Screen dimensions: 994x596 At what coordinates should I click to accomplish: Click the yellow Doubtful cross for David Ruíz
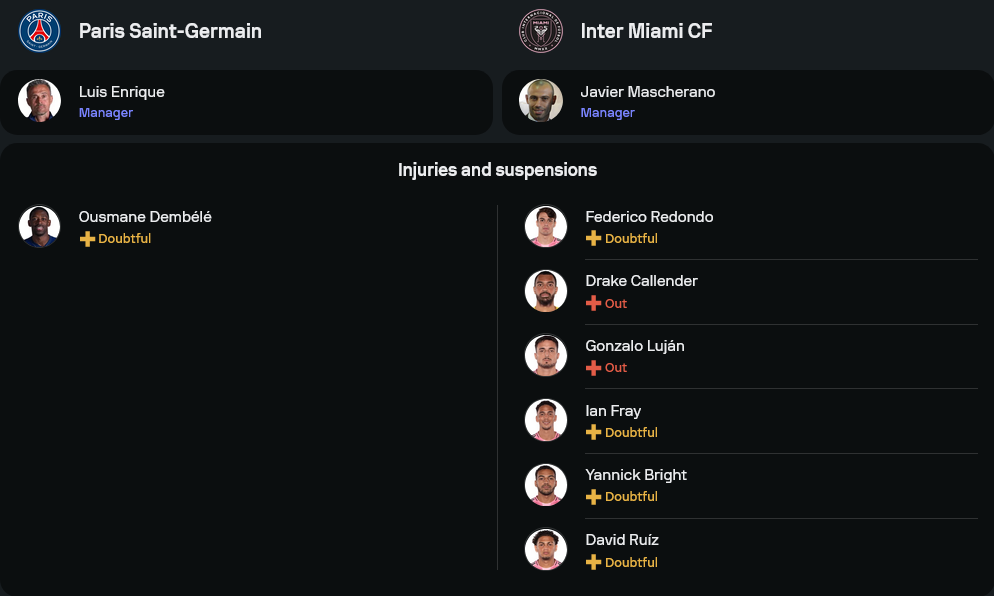pos(593,562)
